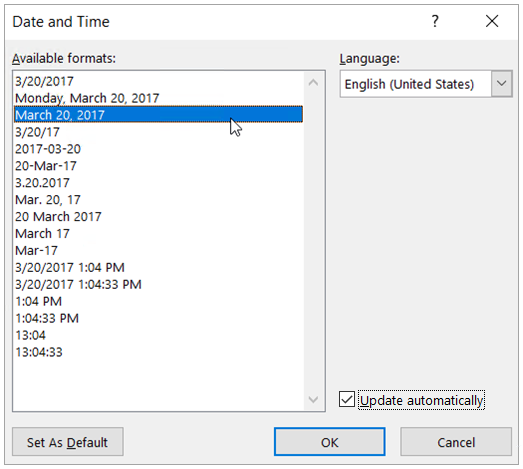Click the Cancel button
Image resolution: width=523 pixels, height=469 pixels.
point(456,442)
